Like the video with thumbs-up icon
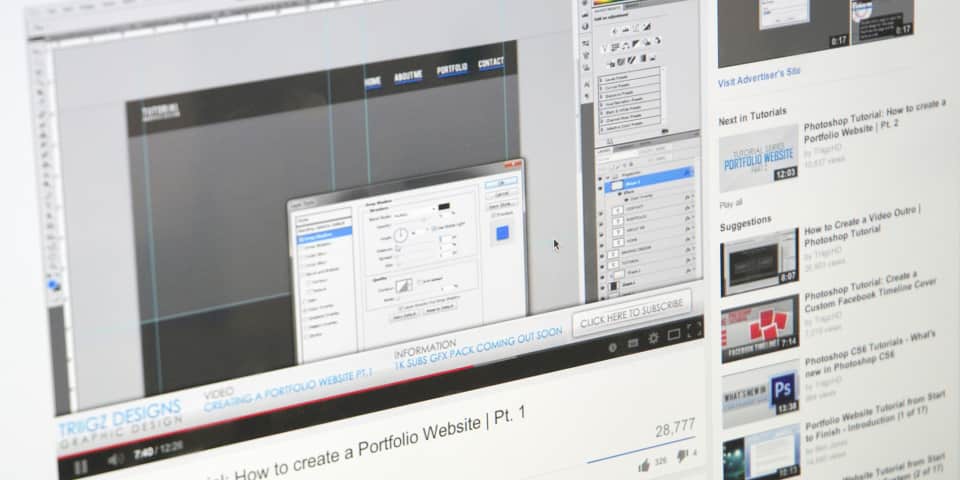960x480 pixels. [x=643, y=467]
